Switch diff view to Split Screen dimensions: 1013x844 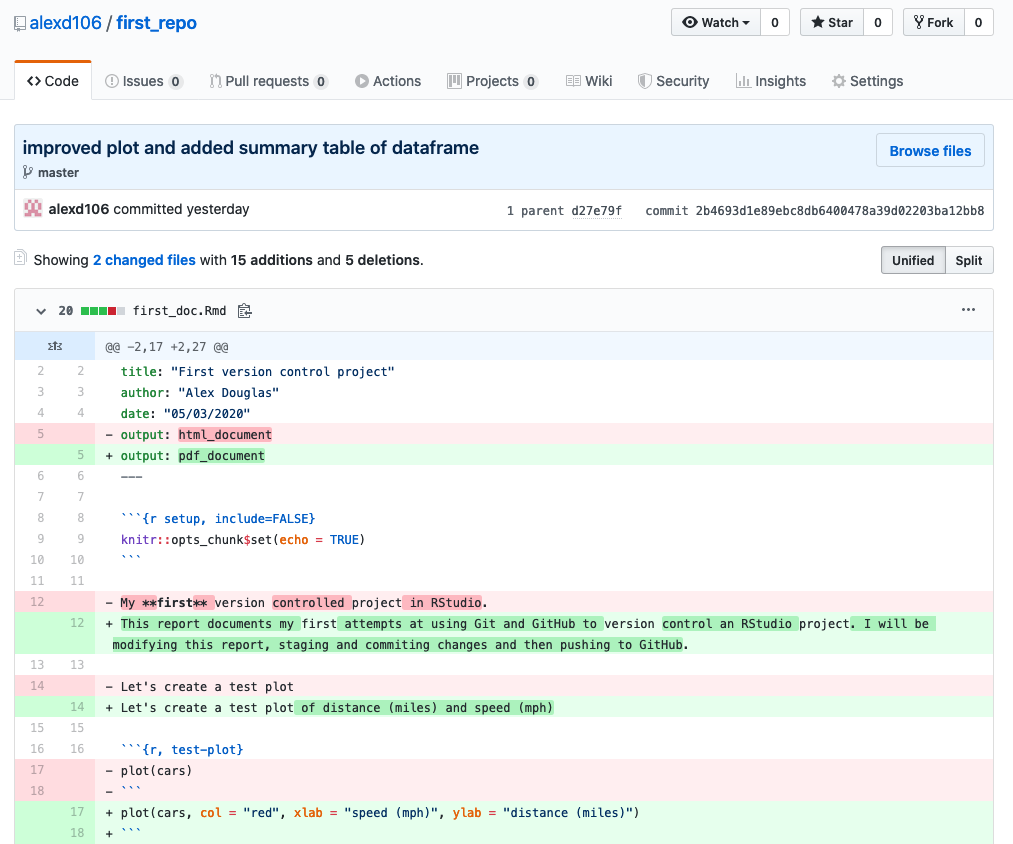pos(968,260)
